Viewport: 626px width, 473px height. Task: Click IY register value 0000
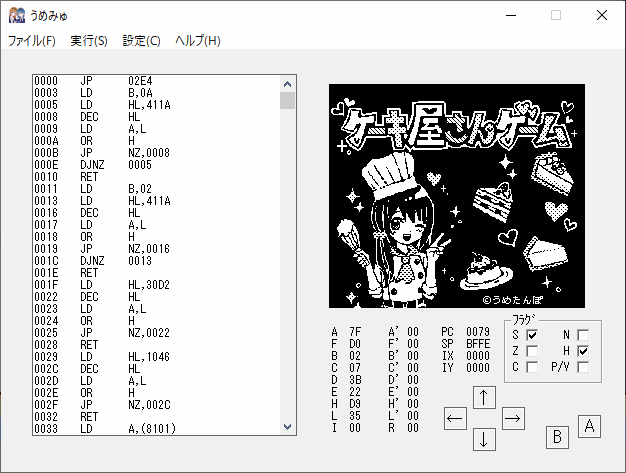(x=478, y=368)
